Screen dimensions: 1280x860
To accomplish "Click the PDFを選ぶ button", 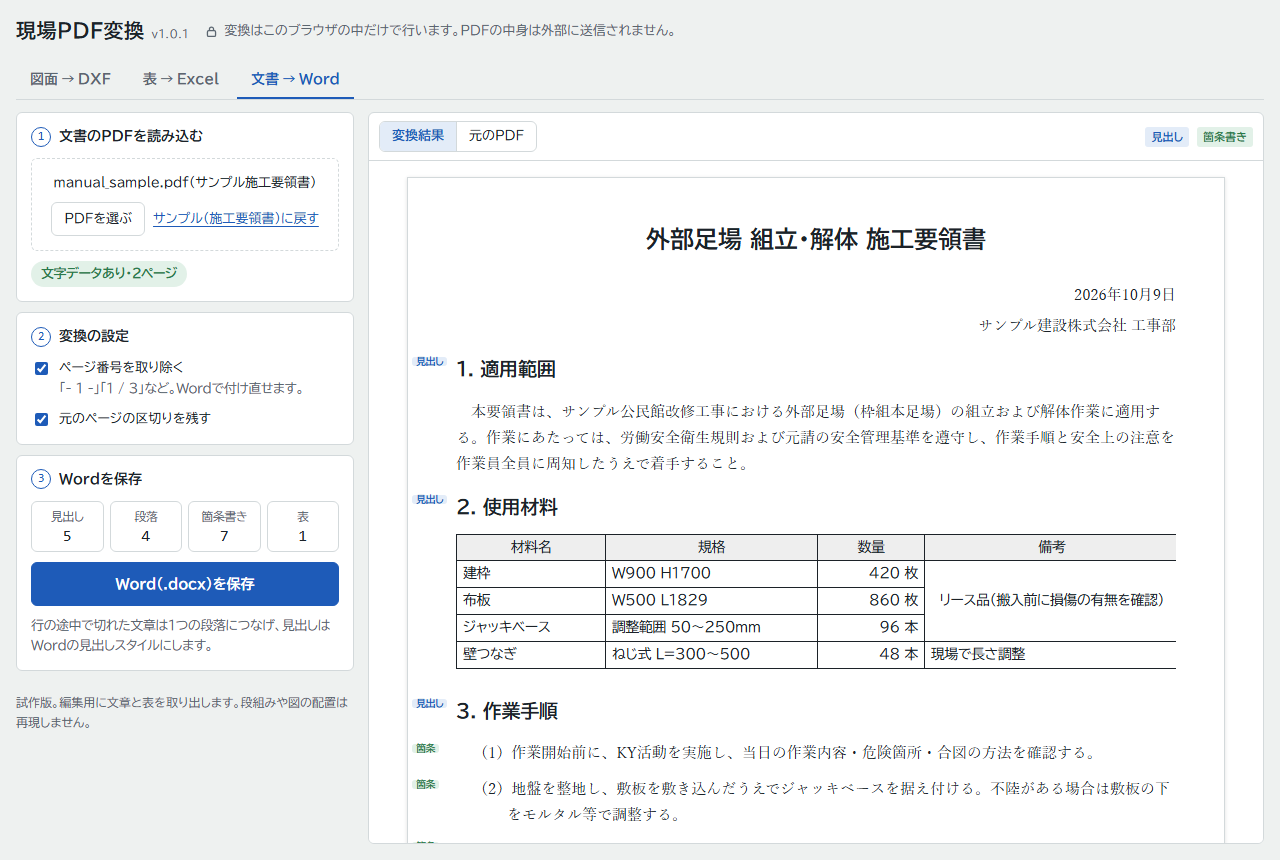I will pos(98,218).
